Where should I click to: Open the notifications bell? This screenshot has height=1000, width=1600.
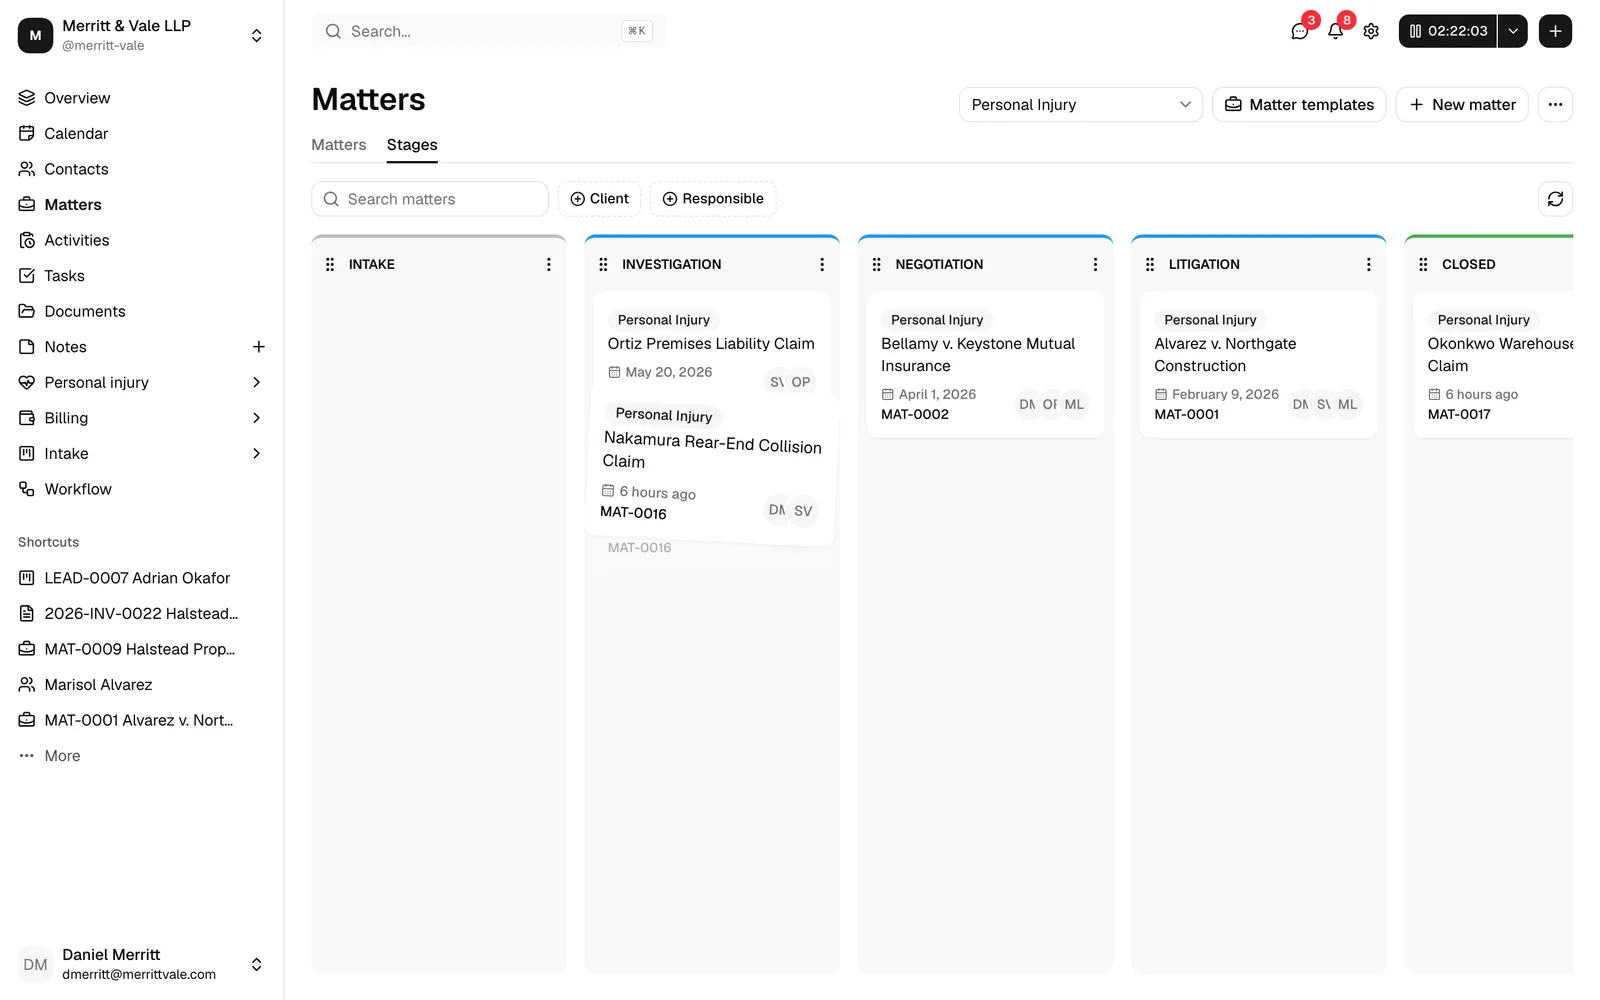pos(1335,31)
